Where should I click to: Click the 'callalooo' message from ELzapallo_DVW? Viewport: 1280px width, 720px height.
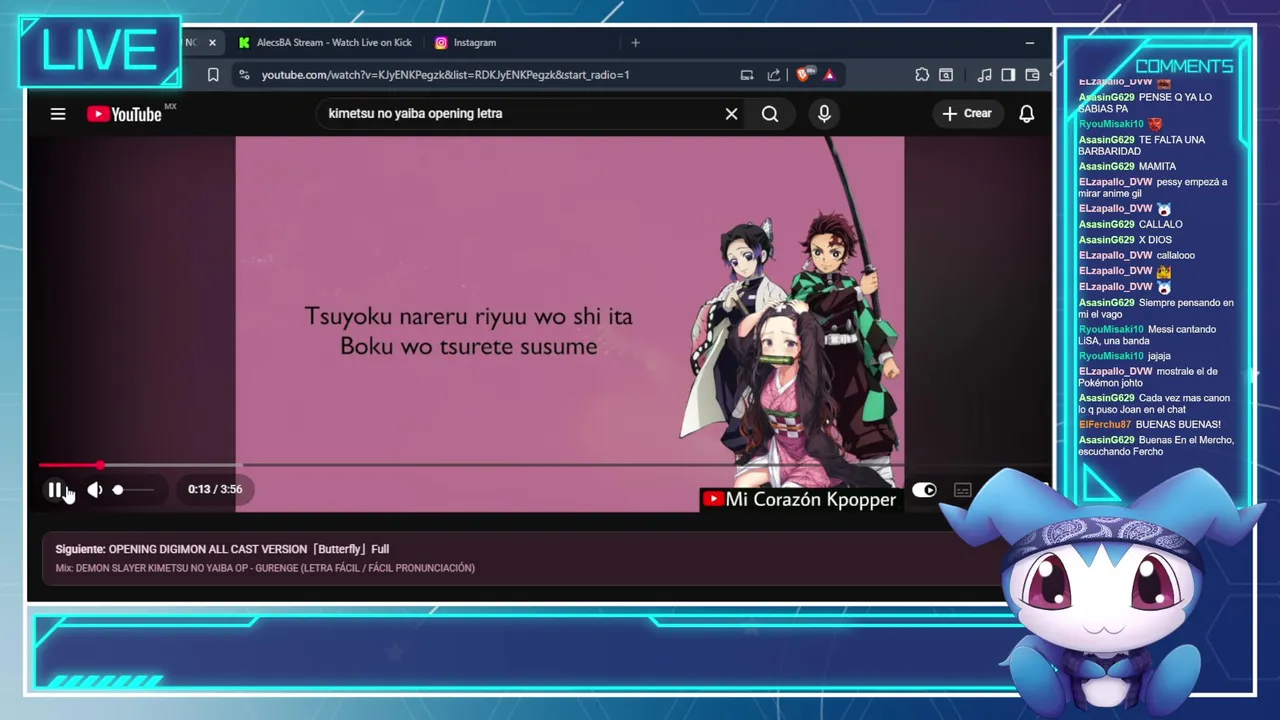tap(1176, 256)
